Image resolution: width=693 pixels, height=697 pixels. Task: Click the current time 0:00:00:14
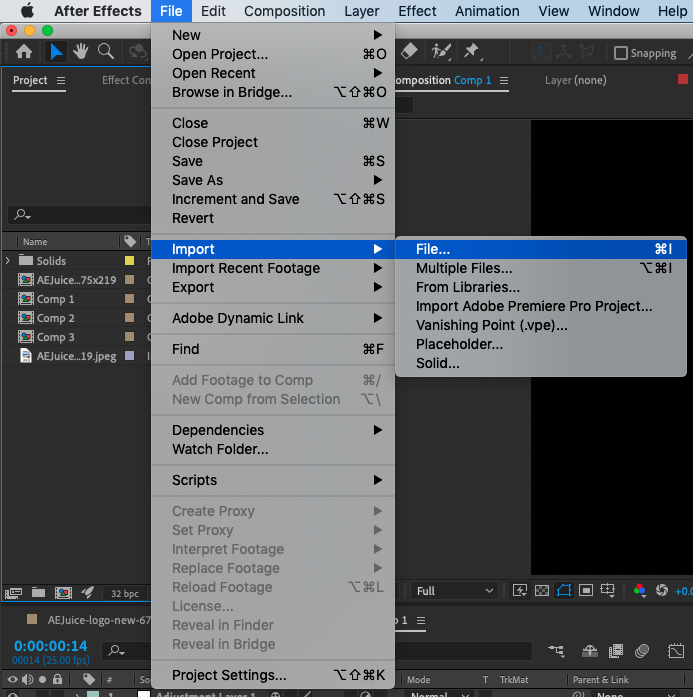(x=51, y=645)
